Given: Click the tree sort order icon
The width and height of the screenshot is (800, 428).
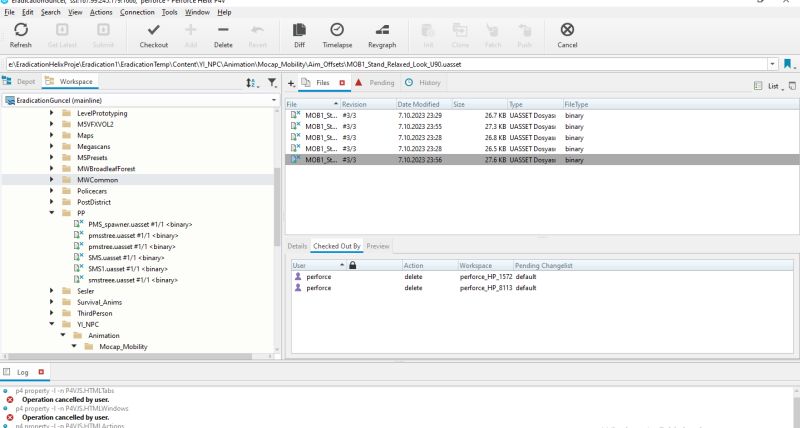Looking at the screenshot, I should 251,83.
